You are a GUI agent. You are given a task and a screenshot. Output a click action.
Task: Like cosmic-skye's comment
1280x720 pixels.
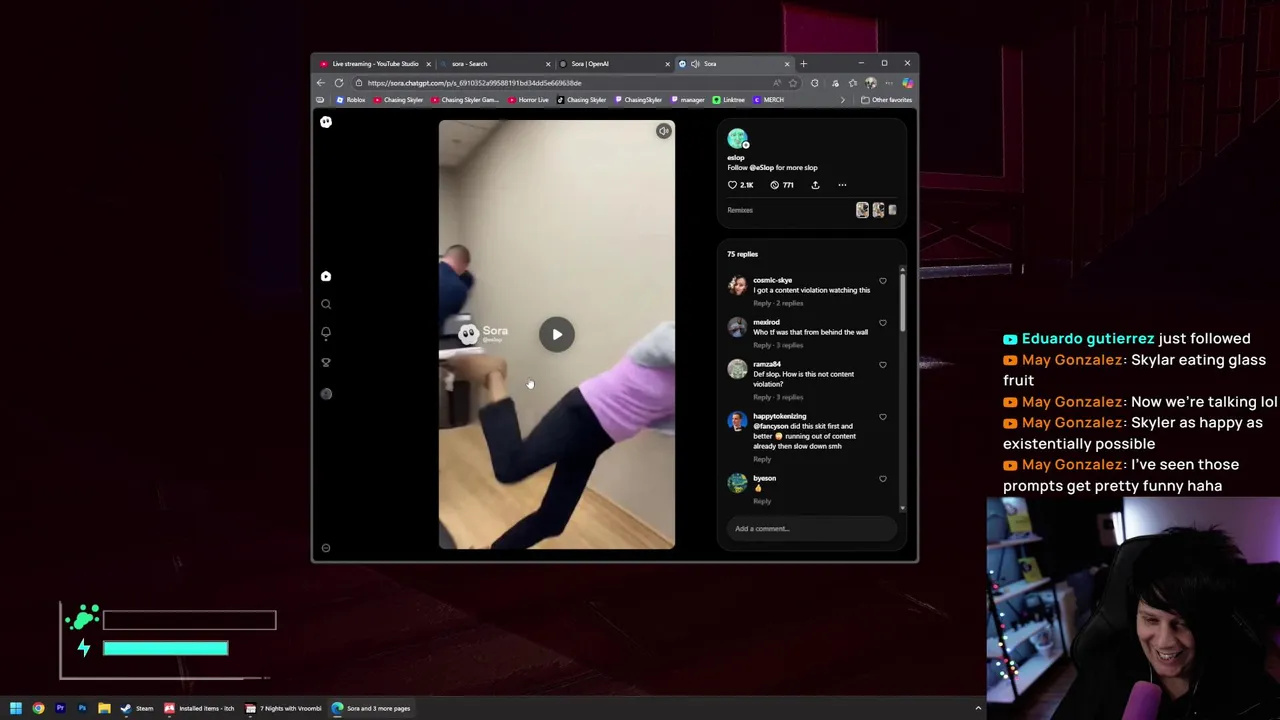click(x=882, y=281)
